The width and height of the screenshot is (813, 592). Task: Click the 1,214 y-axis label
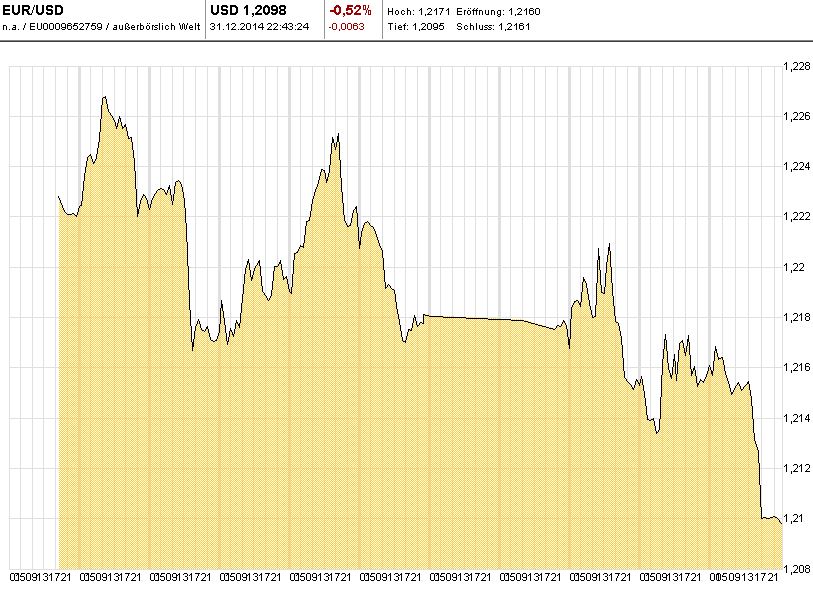click(796, 418)
